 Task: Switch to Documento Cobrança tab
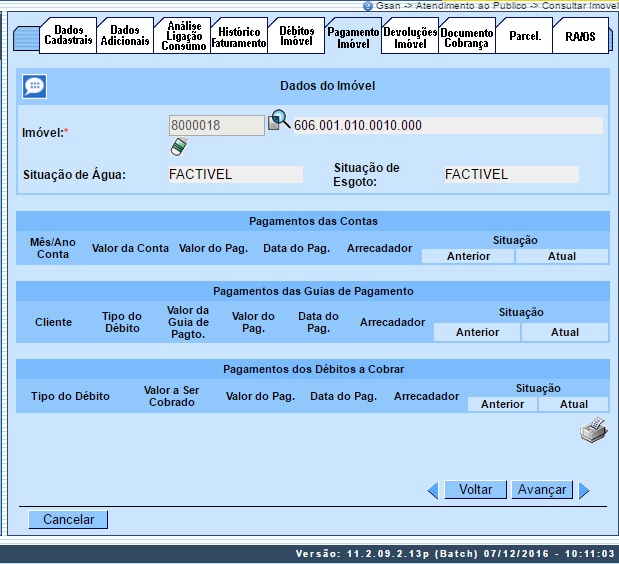pyautogui.click(x=466, y=38)
